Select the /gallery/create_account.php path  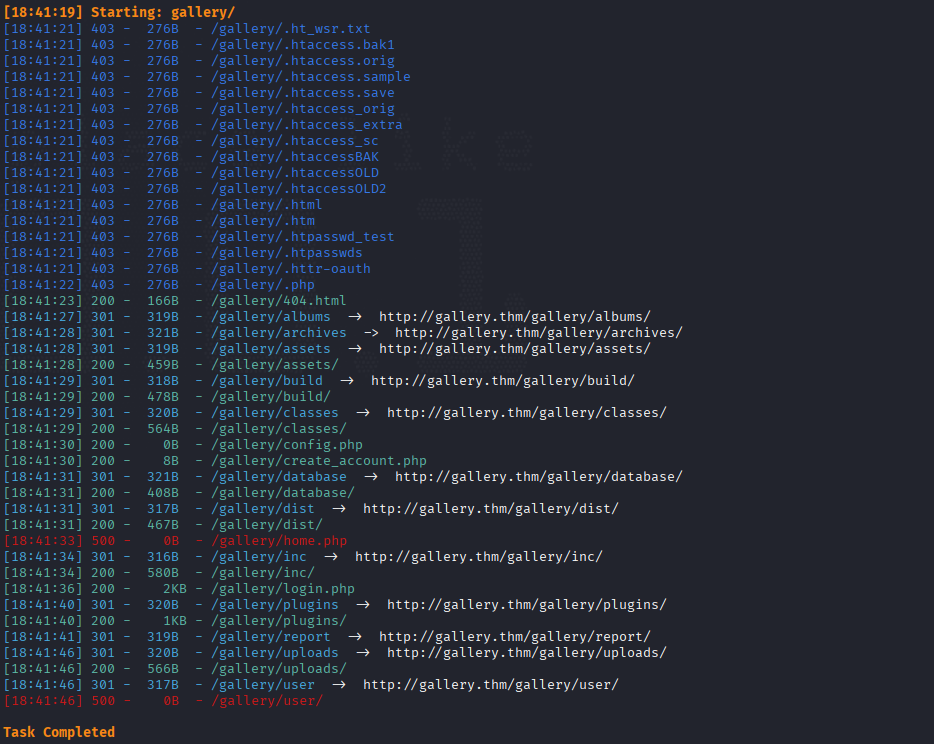[319, 461]
